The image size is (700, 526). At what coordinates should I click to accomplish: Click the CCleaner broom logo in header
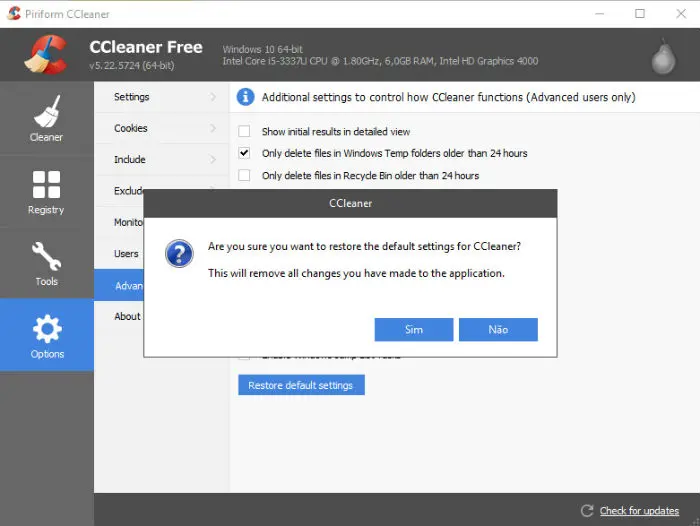pyautogui.click(x=46, y=54)
